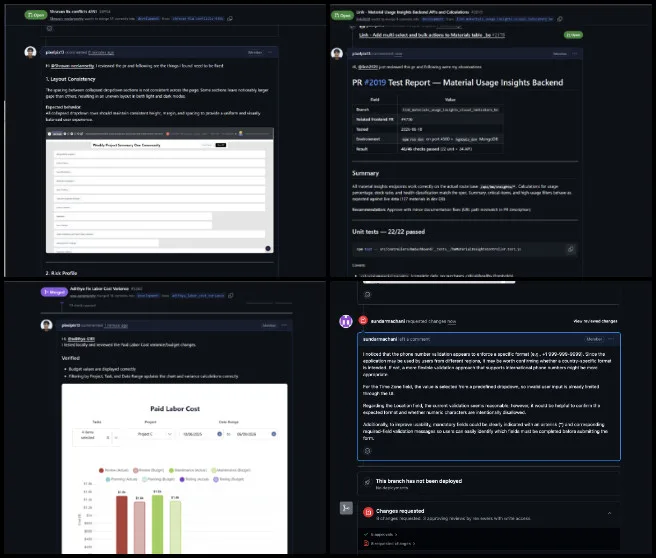The height and width of the screenshot is (558, 656).
Task: Click Merged status badge of Labor Cost PR
Action: pyautogui.click(x=54, y=292)
